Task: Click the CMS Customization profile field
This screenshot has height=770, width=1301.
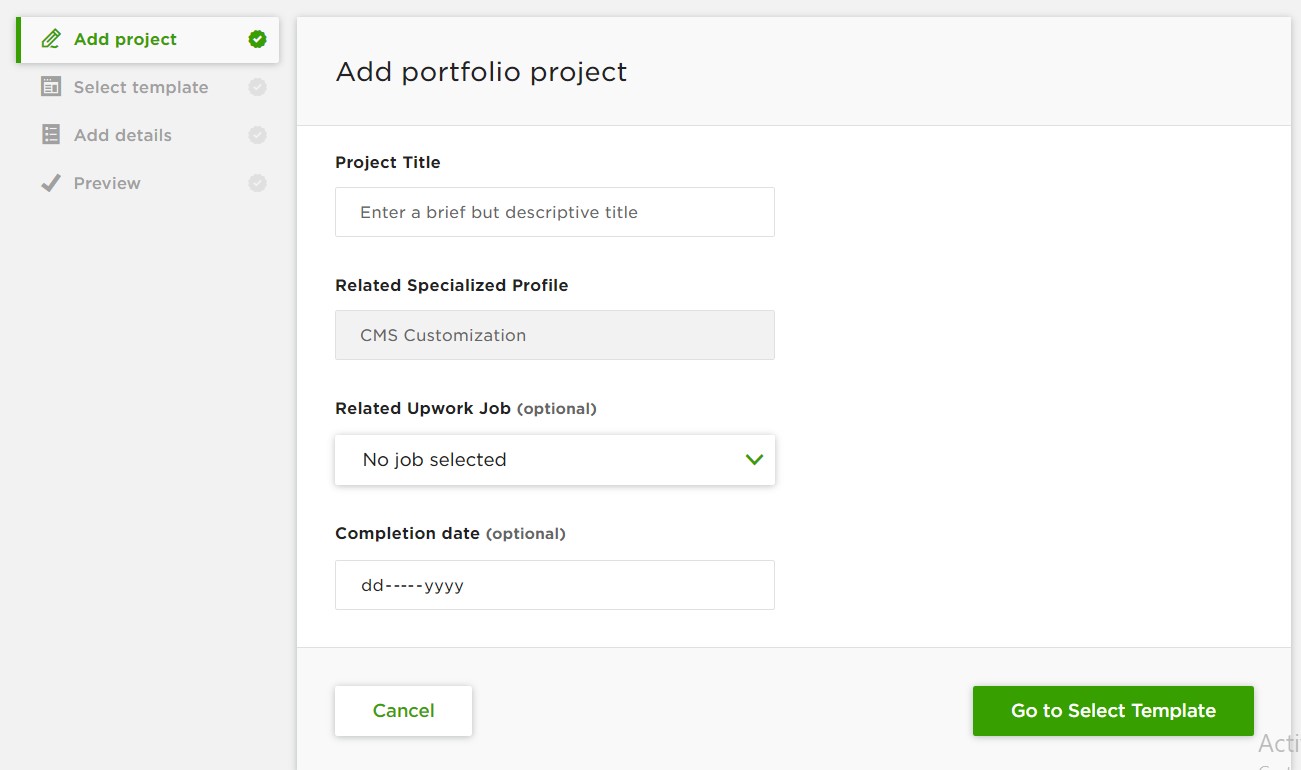Action: (554, 335)
